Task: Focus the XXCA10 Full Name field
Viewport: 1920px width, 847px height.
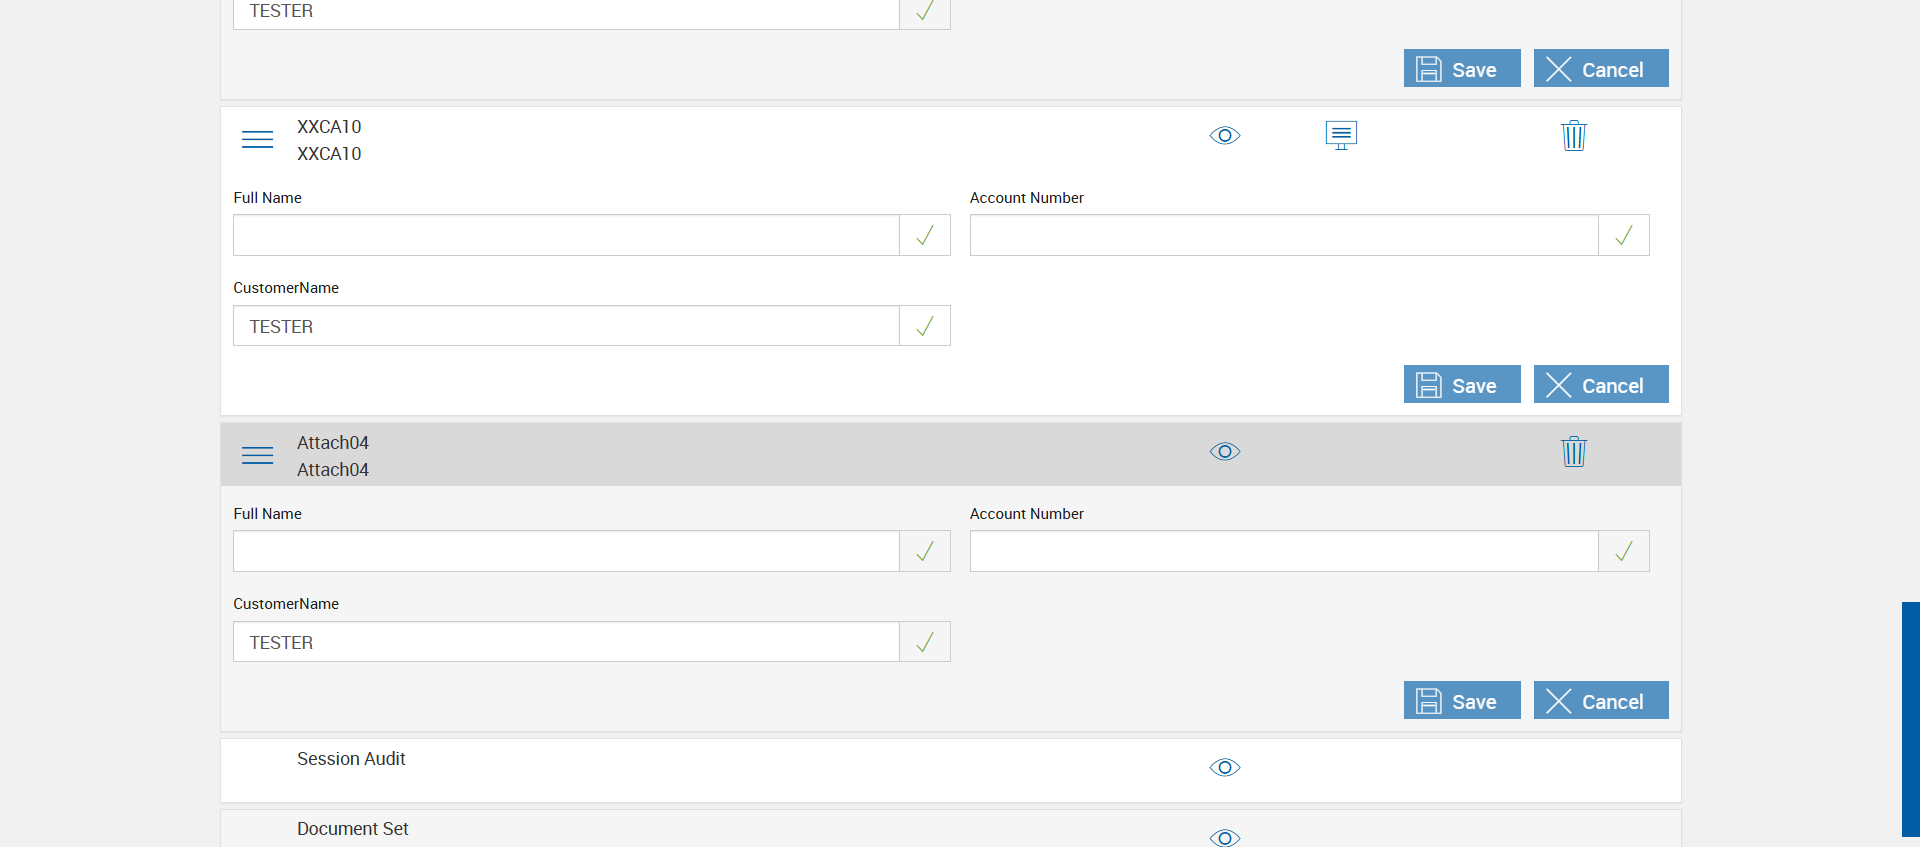Action: tap(566, 235)
